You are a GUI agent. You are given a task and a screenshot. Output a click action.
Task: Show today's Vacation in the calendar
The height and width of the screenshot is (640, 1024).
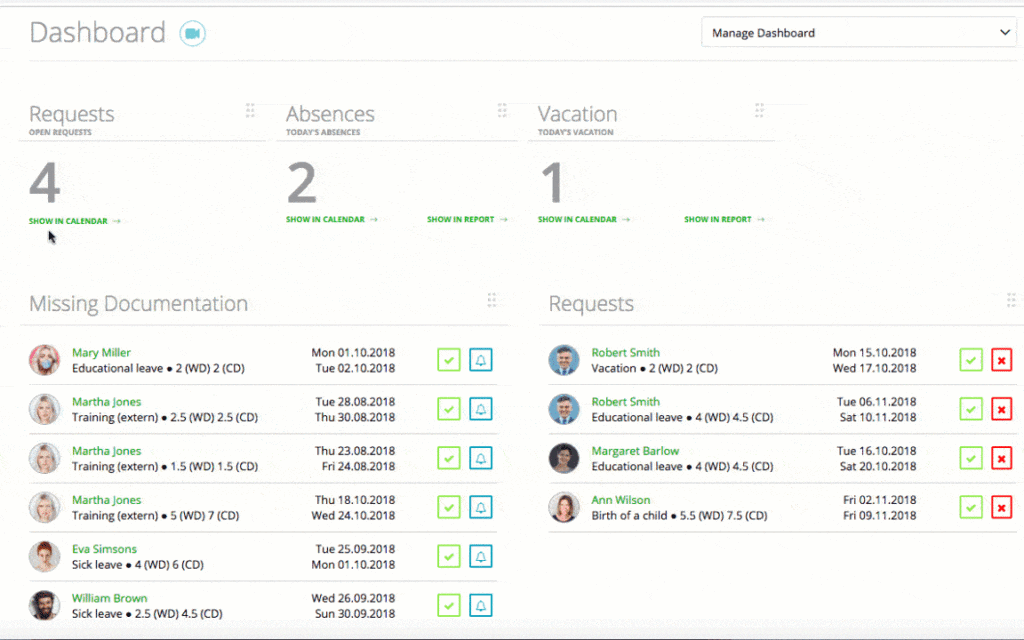click(x=579, y=219)
